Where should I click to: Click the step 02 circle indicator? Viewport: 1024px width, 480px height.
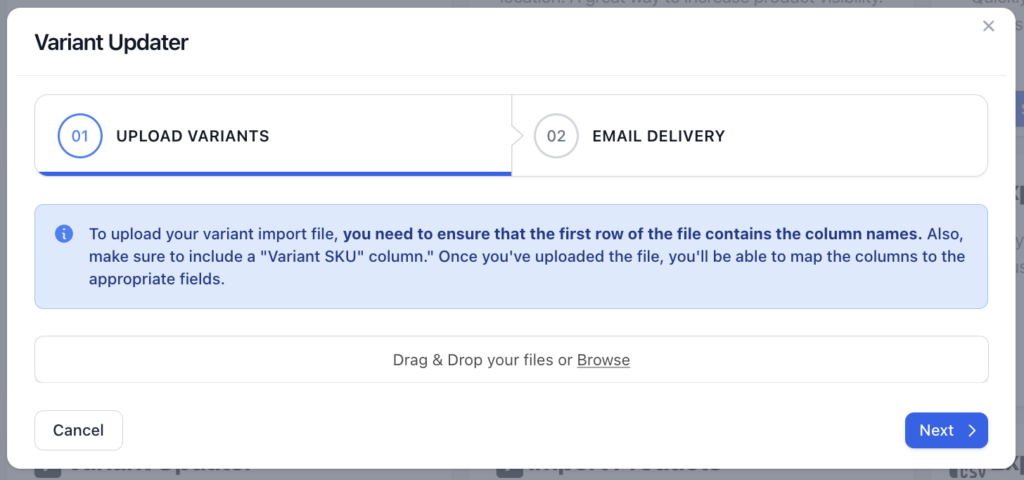point(556,136)
